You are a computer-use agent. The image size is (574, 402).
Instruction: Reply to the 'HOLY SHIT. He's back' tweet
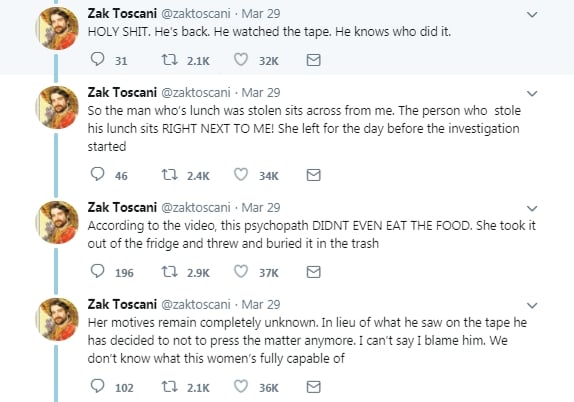97,59
